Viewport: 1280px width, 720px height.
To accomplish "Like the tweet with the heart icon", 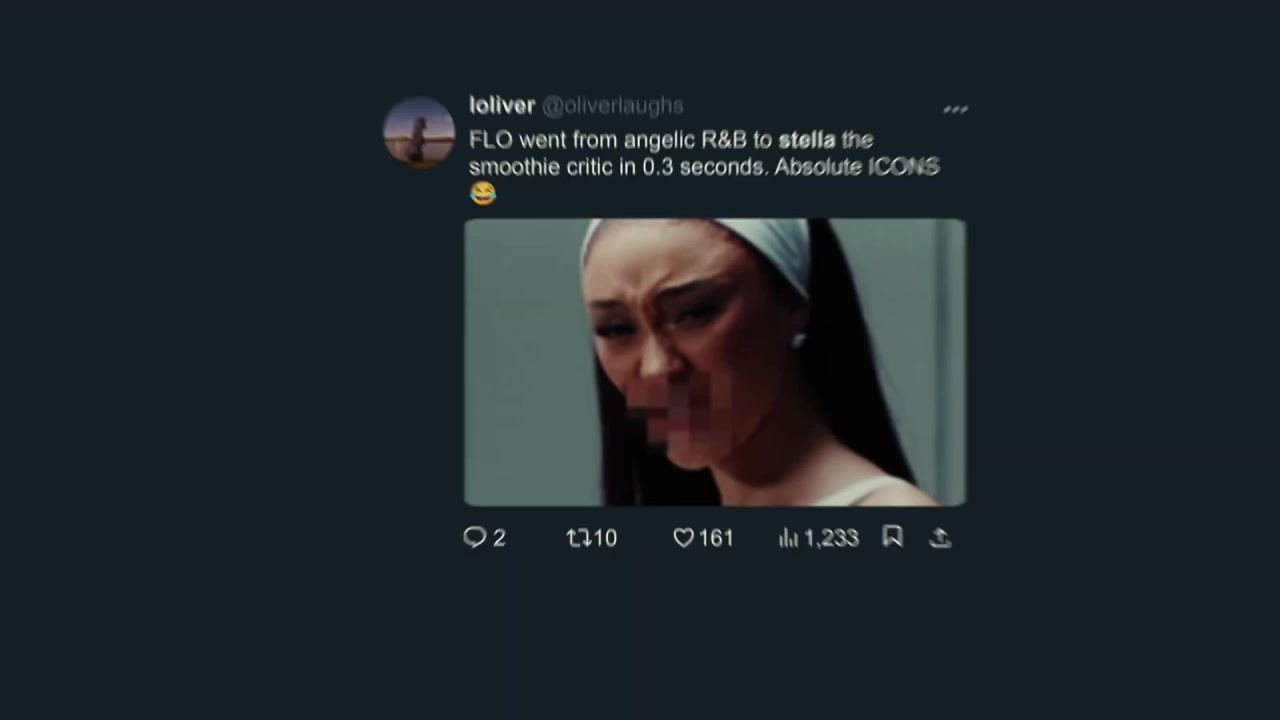I will pyautogui.click(x=684, y=538).
